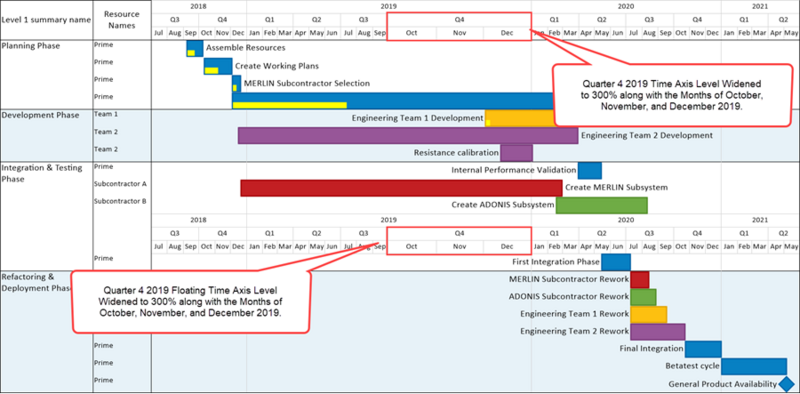Click the 'Assemble Resources' task label
Image resolution: width=800 pixels, height=394 pixels.
pyautogui.click(x=246, y=48)
